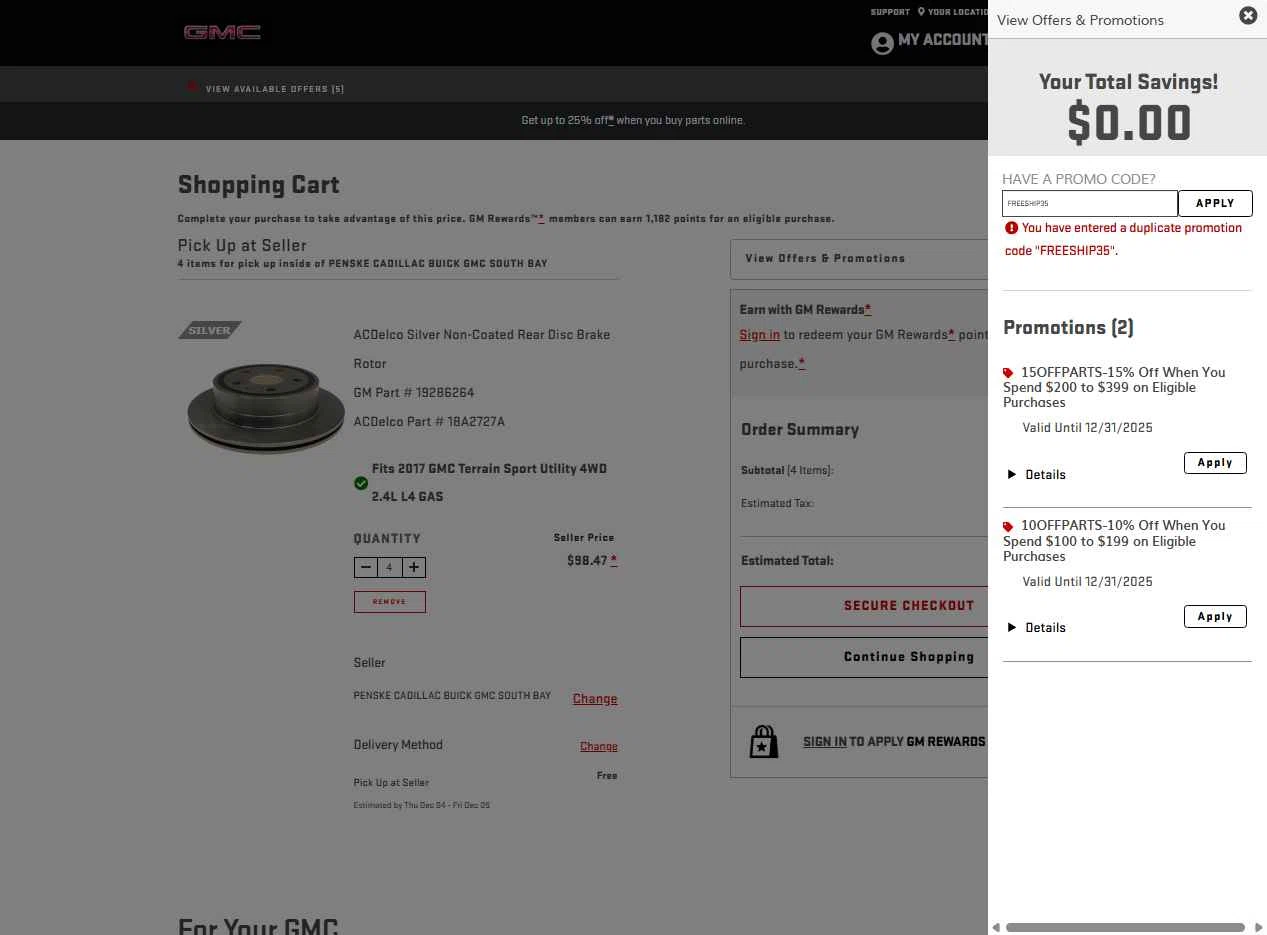Viewport: 1267px width, 935px height.
Task: Click the GM Rewards asterisk in Earn heading
Action: (x=868, y=310)
